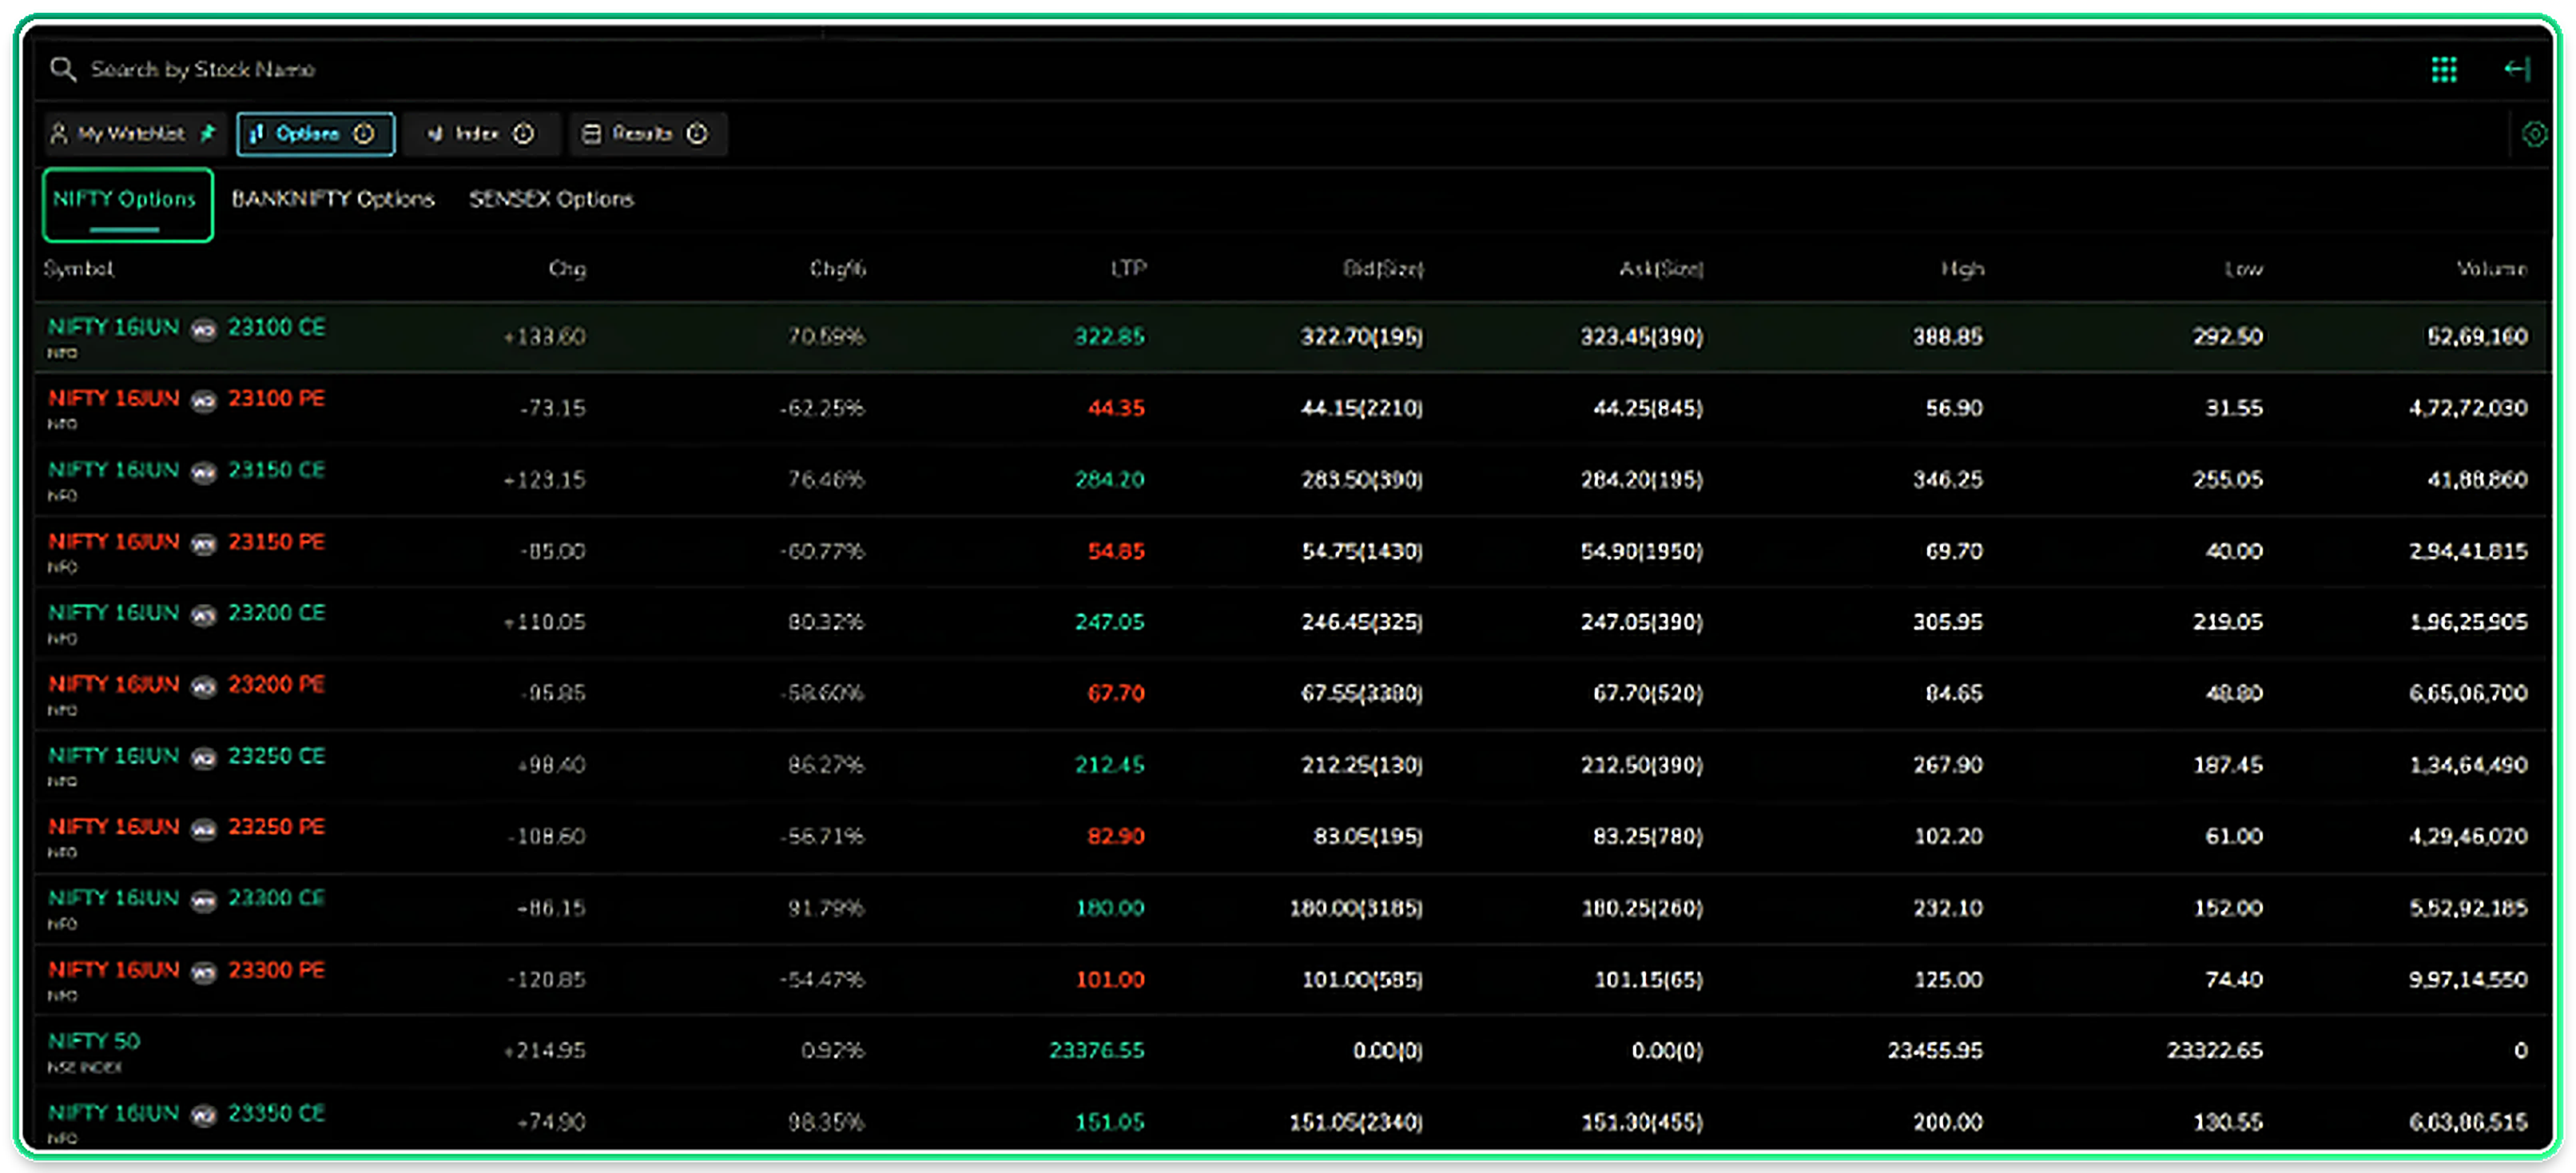
Task: Click weekly badge in 23250 PE row
Action: [203, 829]
